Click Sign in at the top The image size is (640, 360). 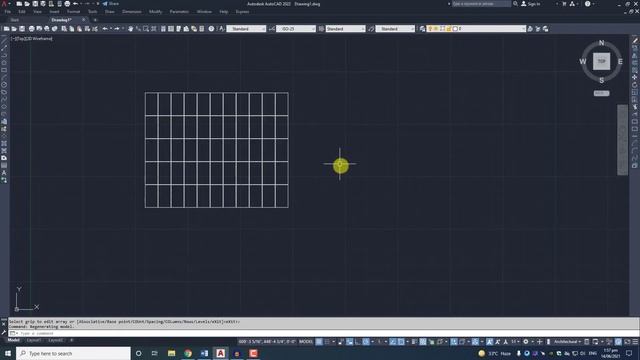click(531, 4)
